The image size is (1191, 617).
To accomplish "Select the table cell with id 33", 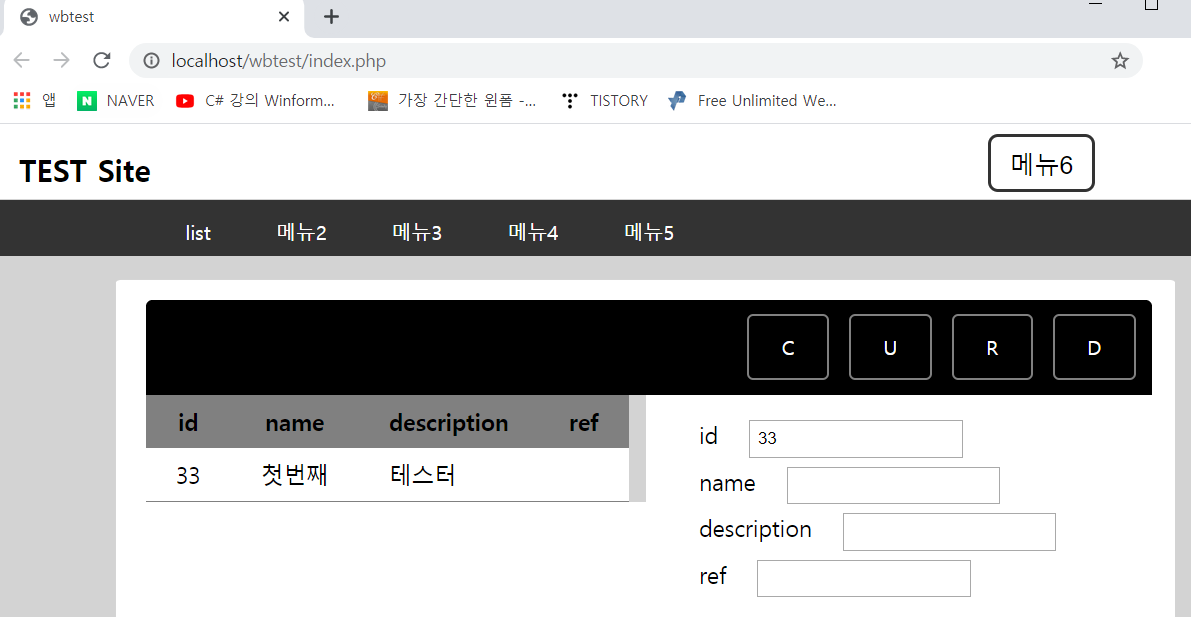I will (188, 476).
